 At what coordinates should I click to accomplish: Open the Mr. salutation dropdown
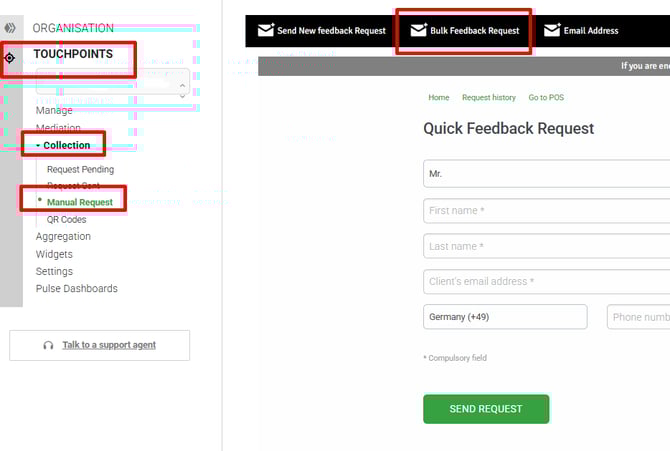click(x=545, y=173)
